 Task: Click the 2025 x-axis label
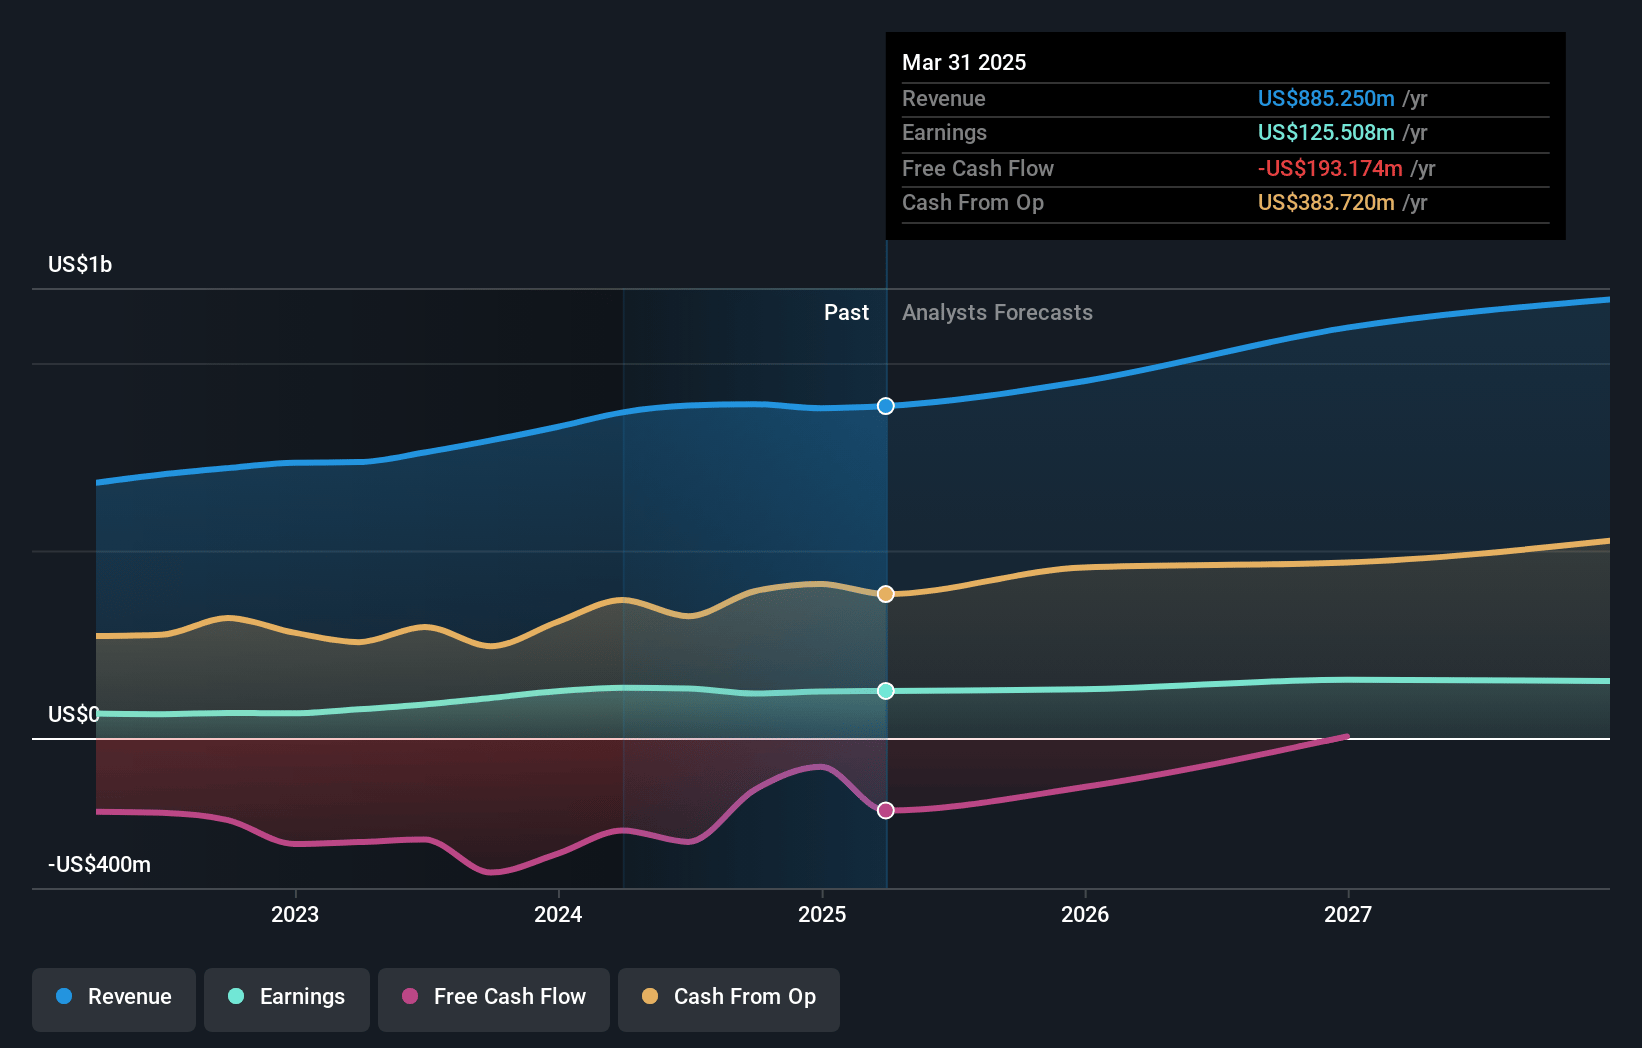(x=822, y=915)
